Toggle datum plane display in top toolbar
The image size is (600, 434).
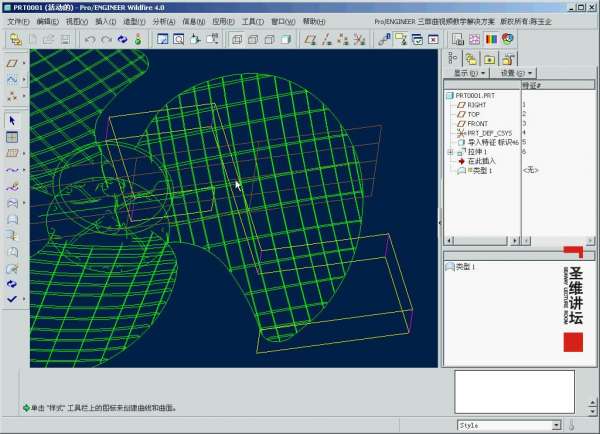310,40
